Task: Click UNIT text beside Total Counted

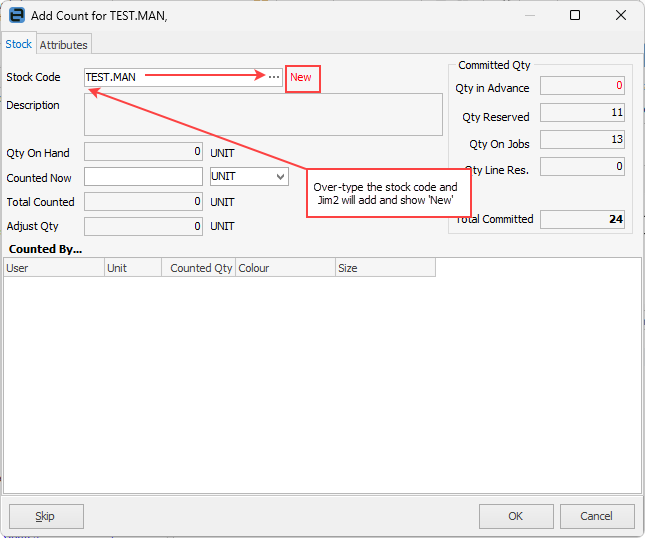Action: (x=222, y=202)
